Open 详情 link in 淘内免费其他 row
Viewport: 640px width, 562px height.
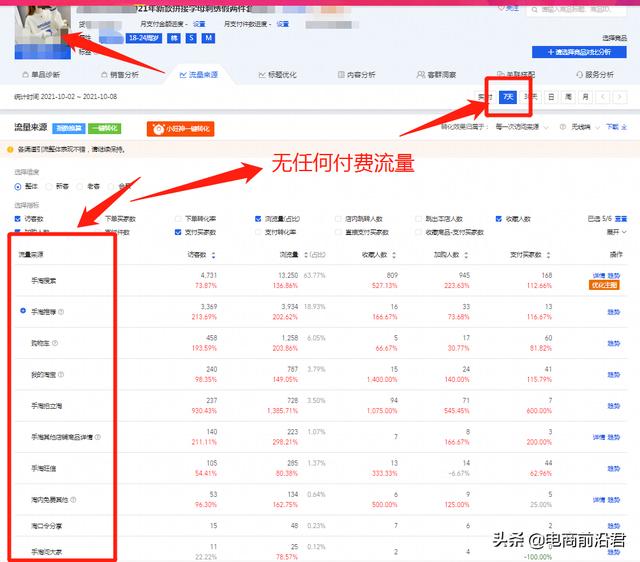click(598, 500)
